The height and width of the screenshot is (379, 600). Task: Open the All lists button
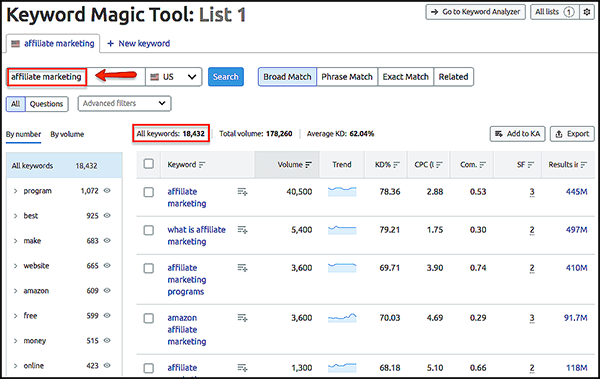click(x=555, y=12)
